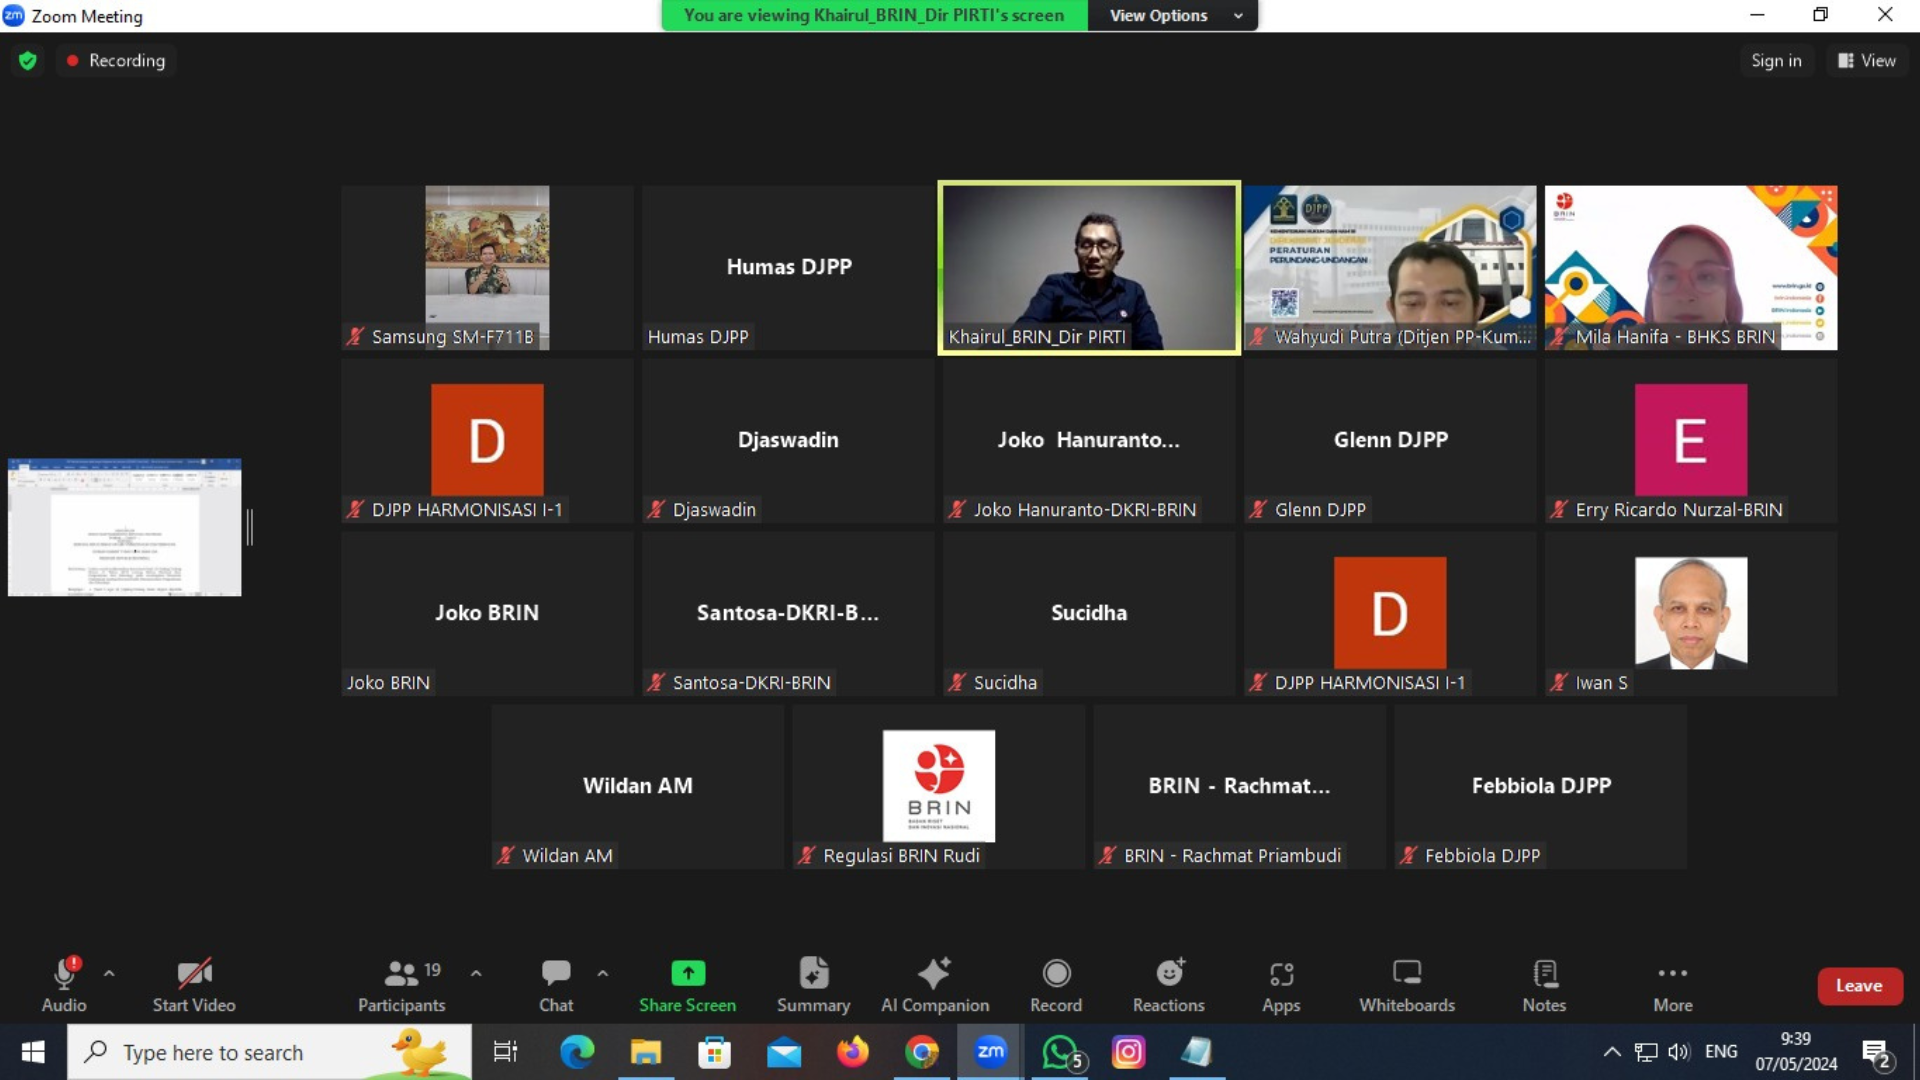Select Erry Ricardo Nurzal-BRIN tile
Image resolution: width=1920 pixels, height=1080 pixels.
1690,440
